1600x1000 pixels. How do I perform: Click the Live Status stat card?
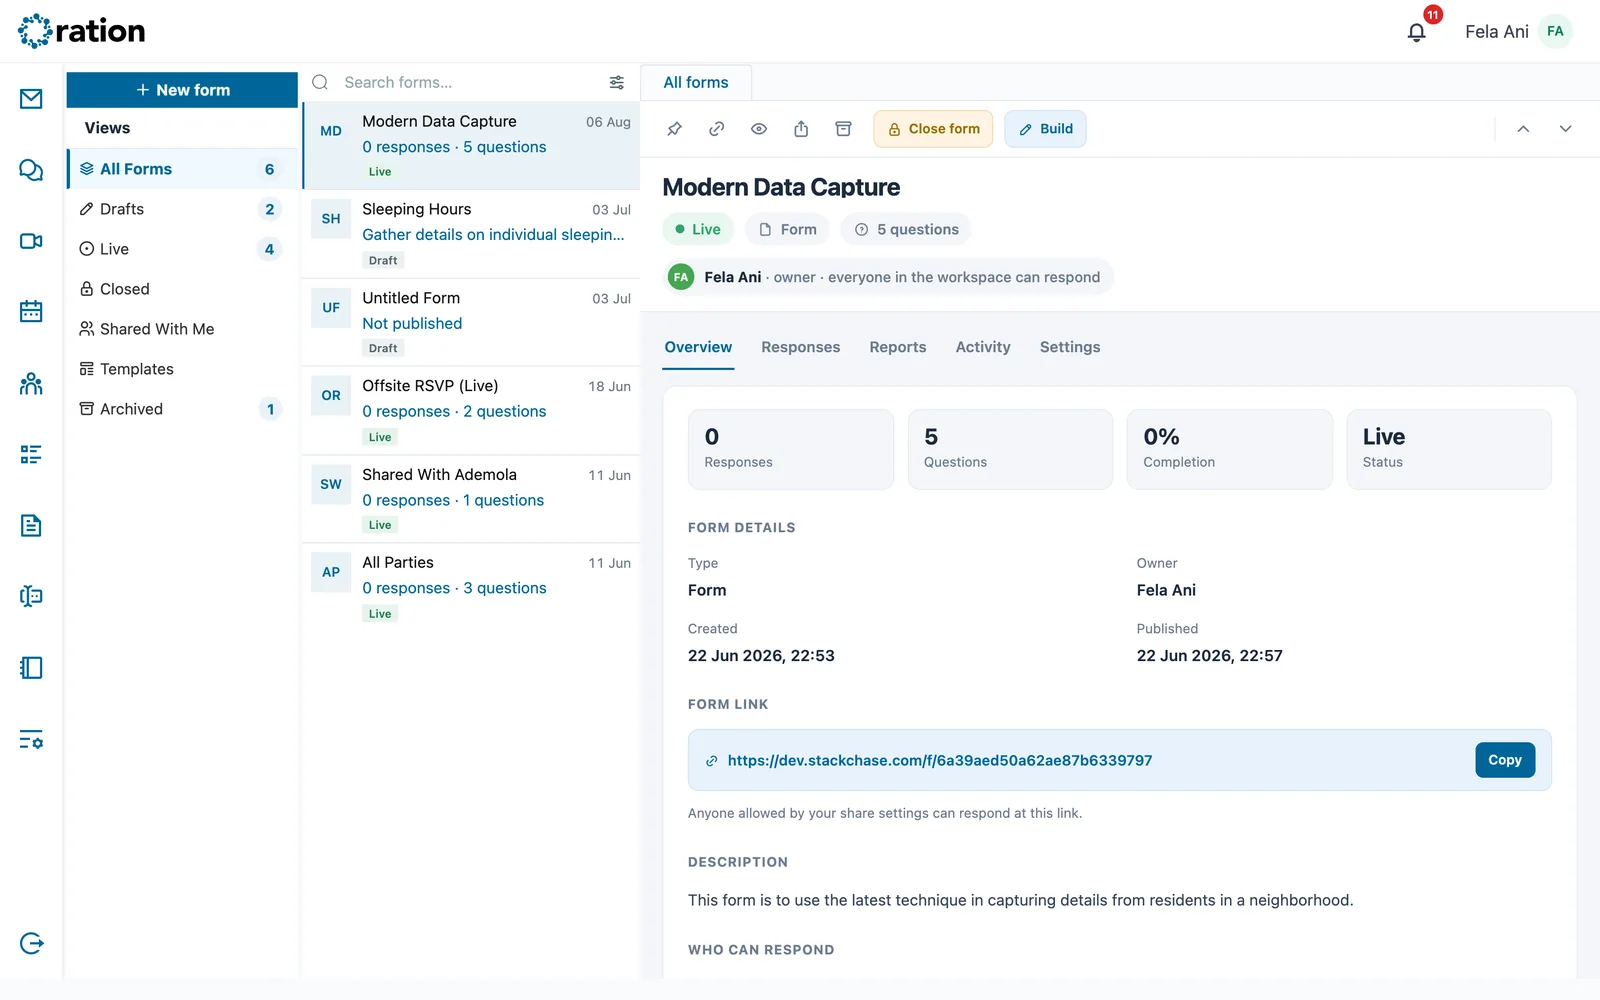tap(1449, 449)
